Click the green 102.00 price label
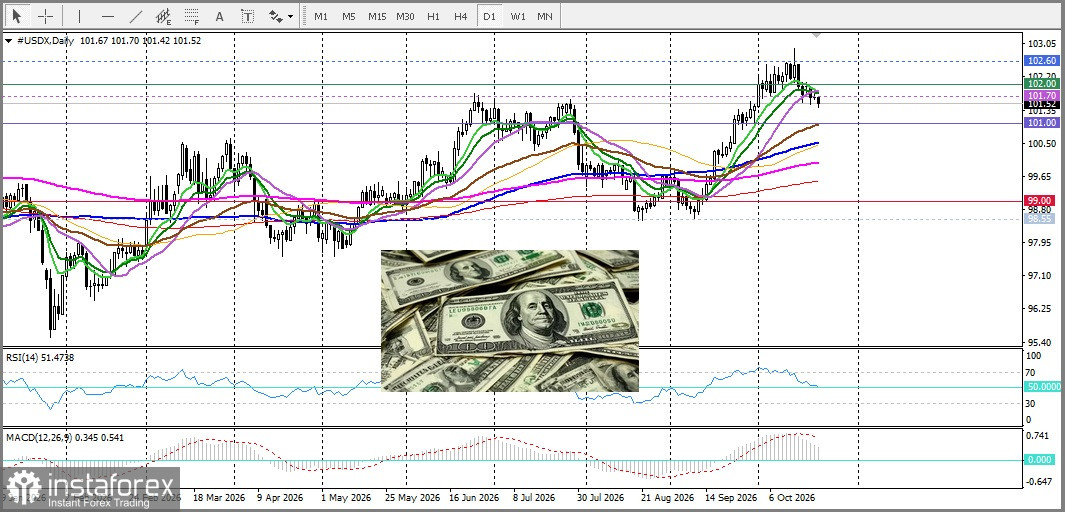 (x=1041, y=84)
